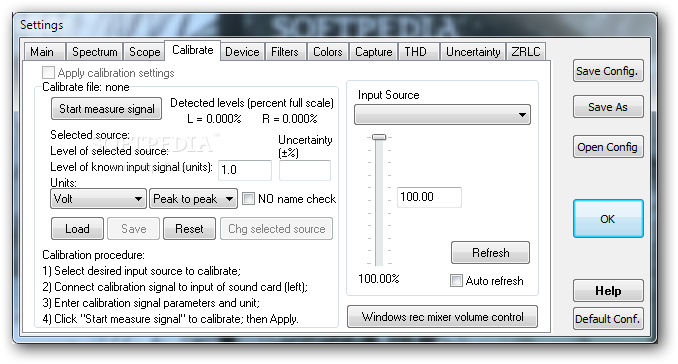Go to the Scope tab

tap(144, 52)
